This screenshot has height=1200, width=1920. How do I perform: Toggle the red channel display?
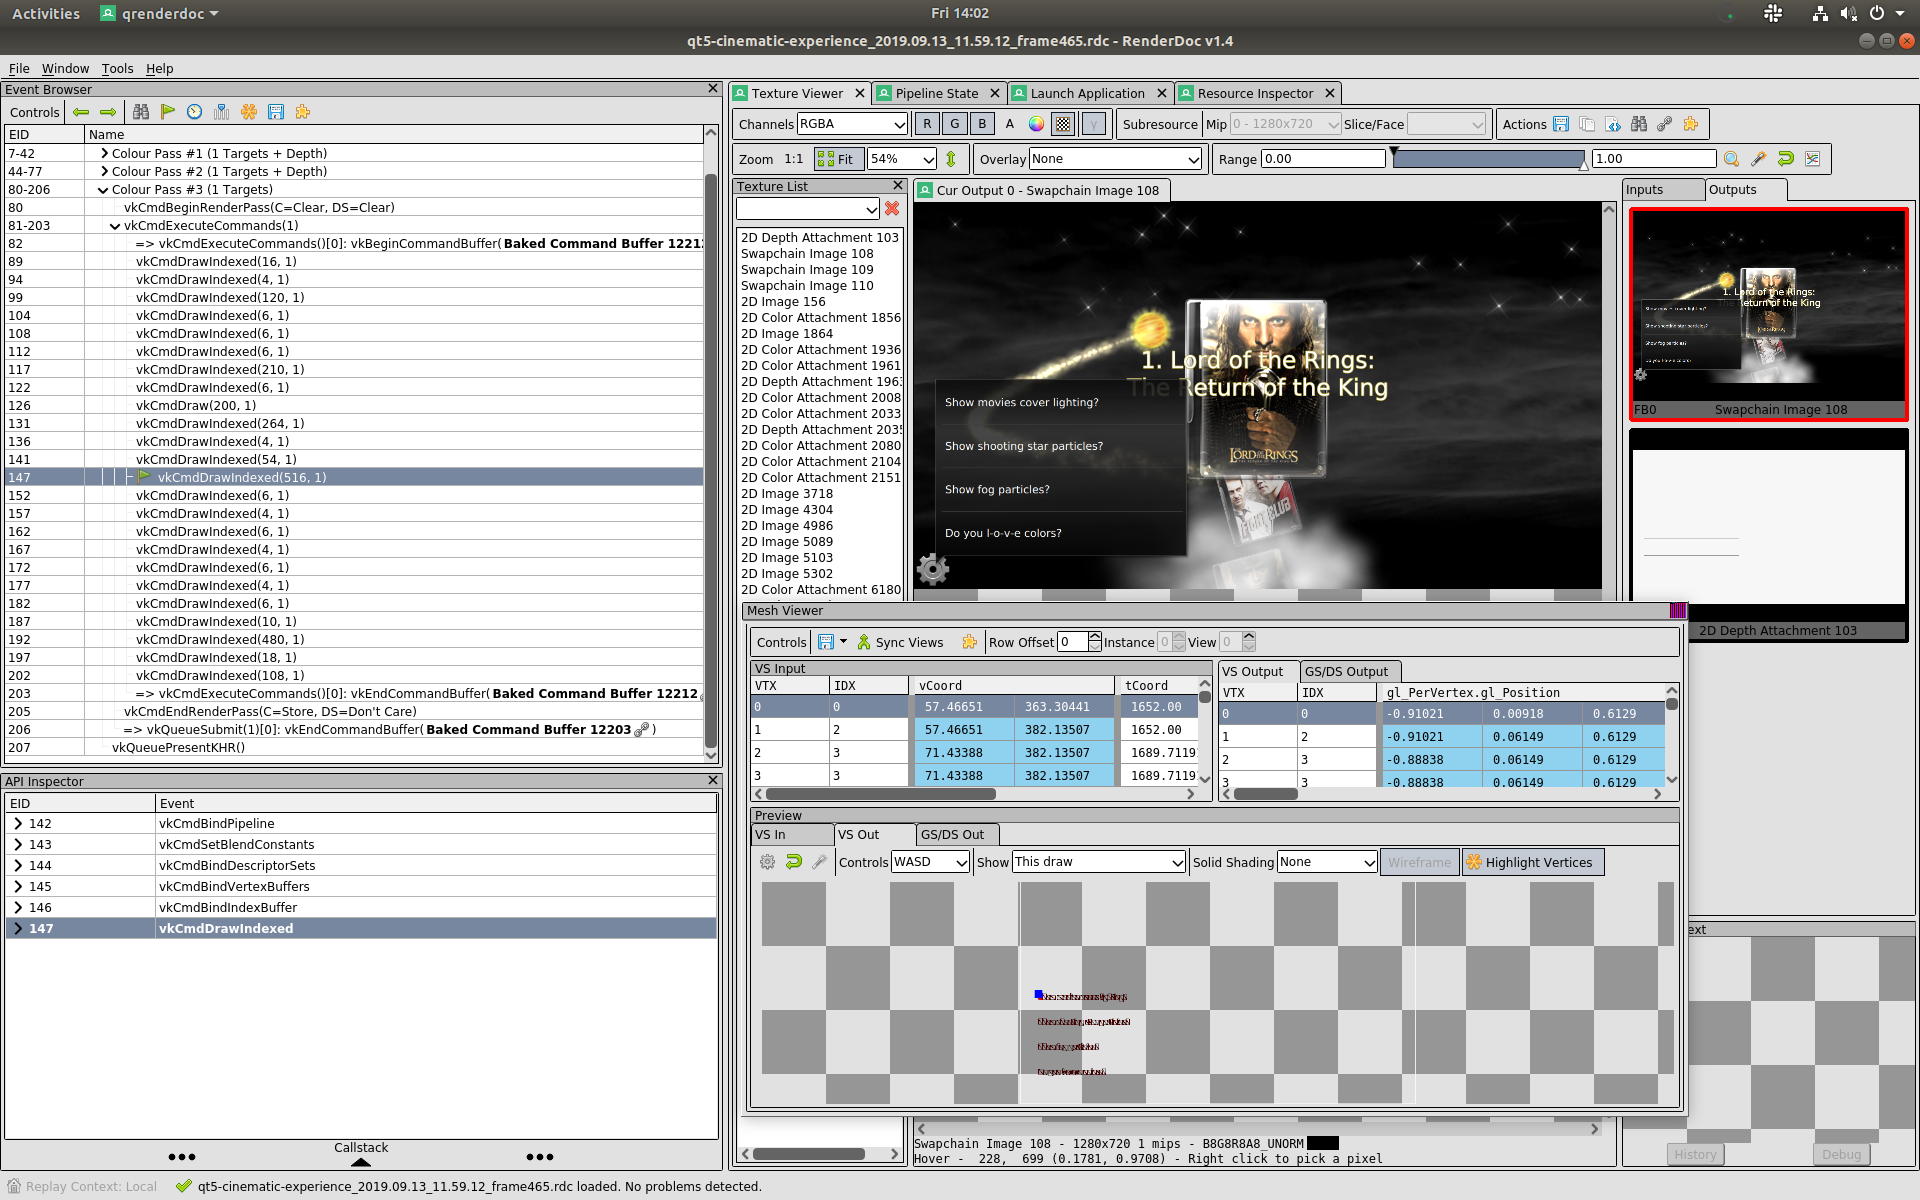(926, 123)
